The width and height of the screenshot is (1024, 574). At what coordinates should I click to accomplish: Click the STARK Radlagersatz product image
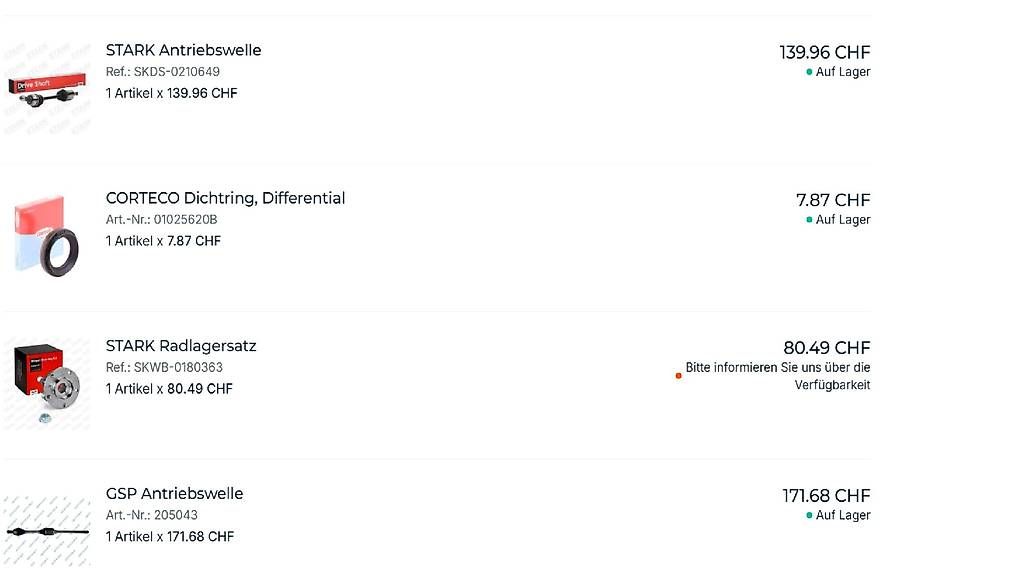pyautogui.click(x=46, y=384)
